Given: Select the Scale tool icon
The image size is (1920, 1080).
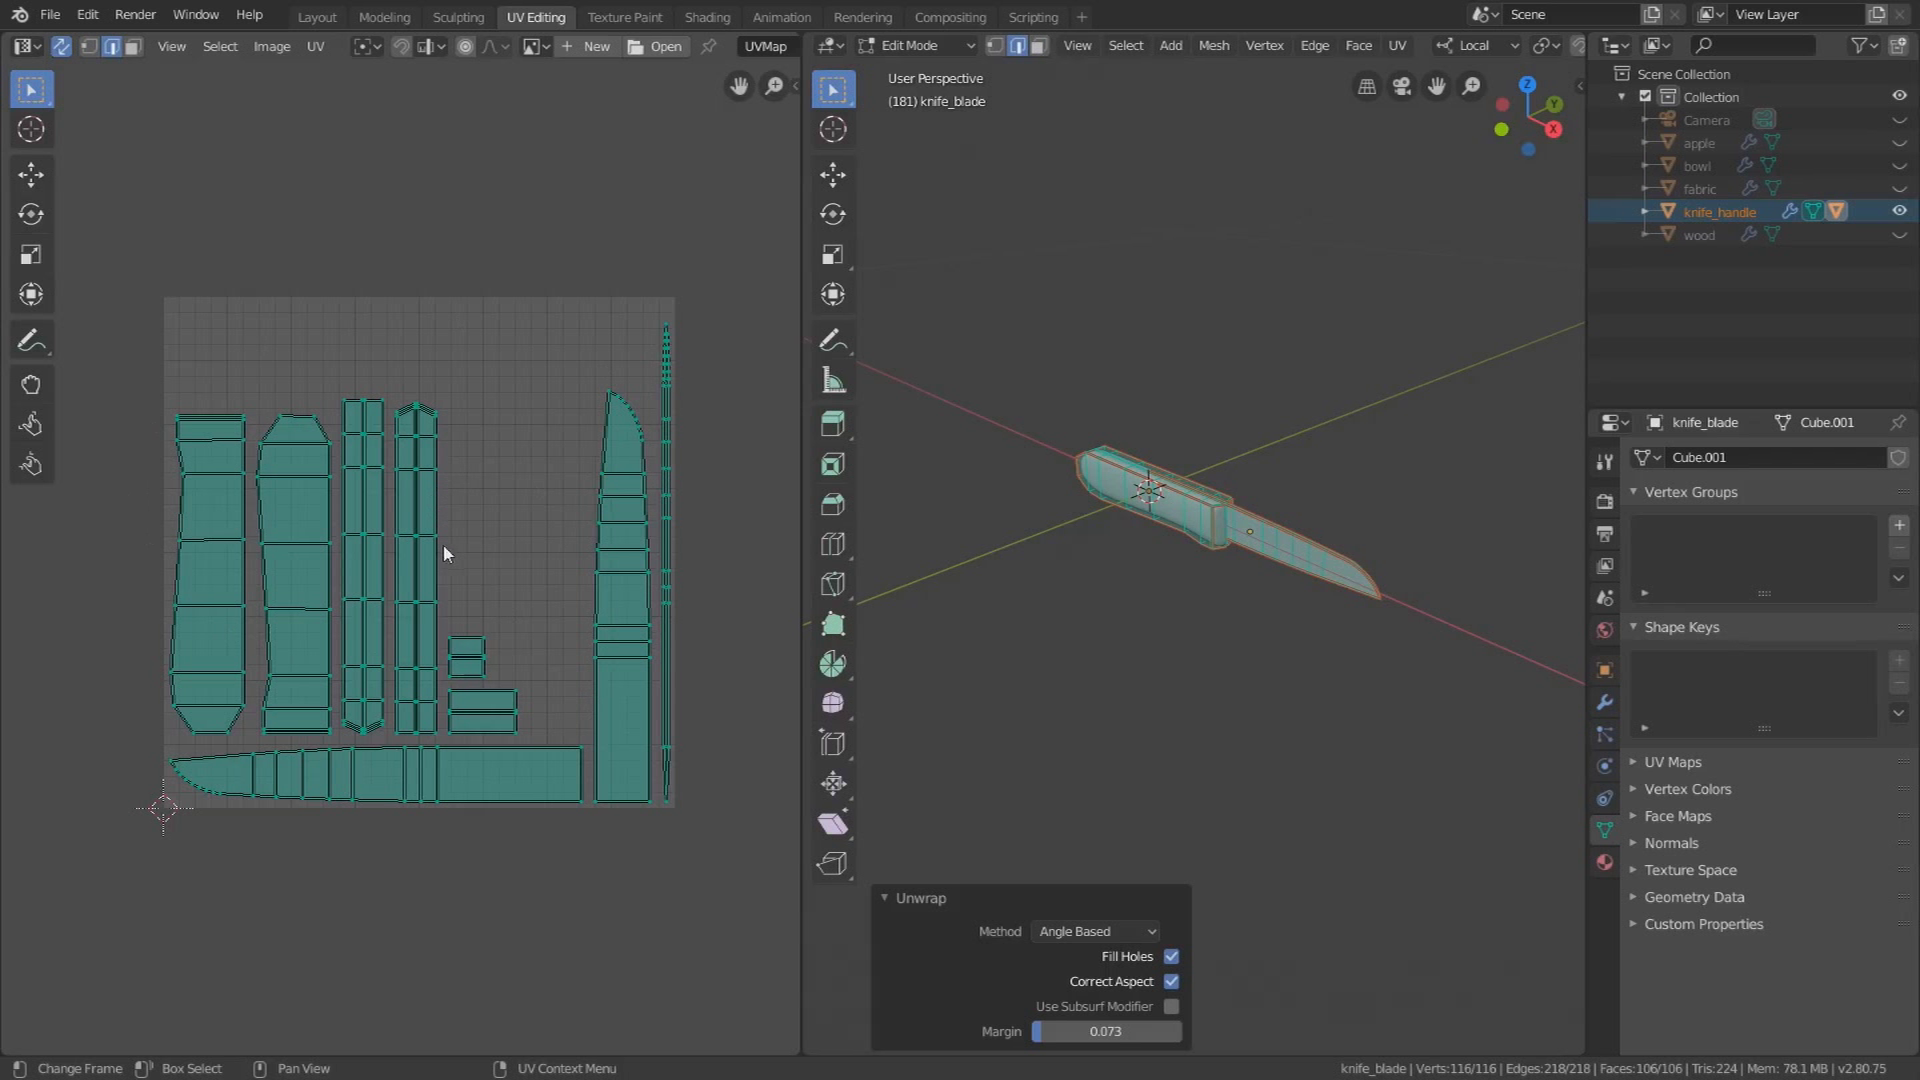Looking at the screenshot, I should tap(30, 255).
